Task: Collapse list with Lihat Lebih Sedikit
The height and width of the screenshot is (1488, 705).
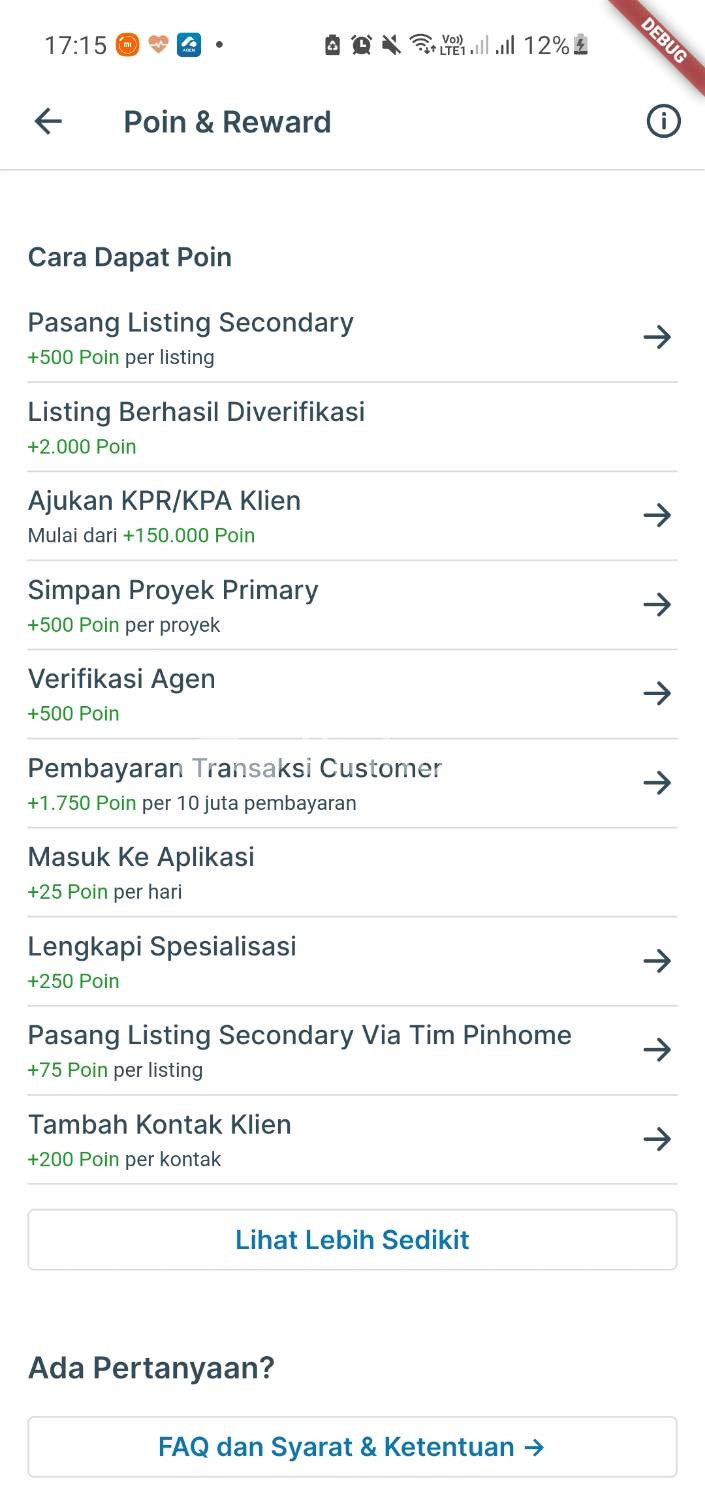Action: pos(352,1240)
